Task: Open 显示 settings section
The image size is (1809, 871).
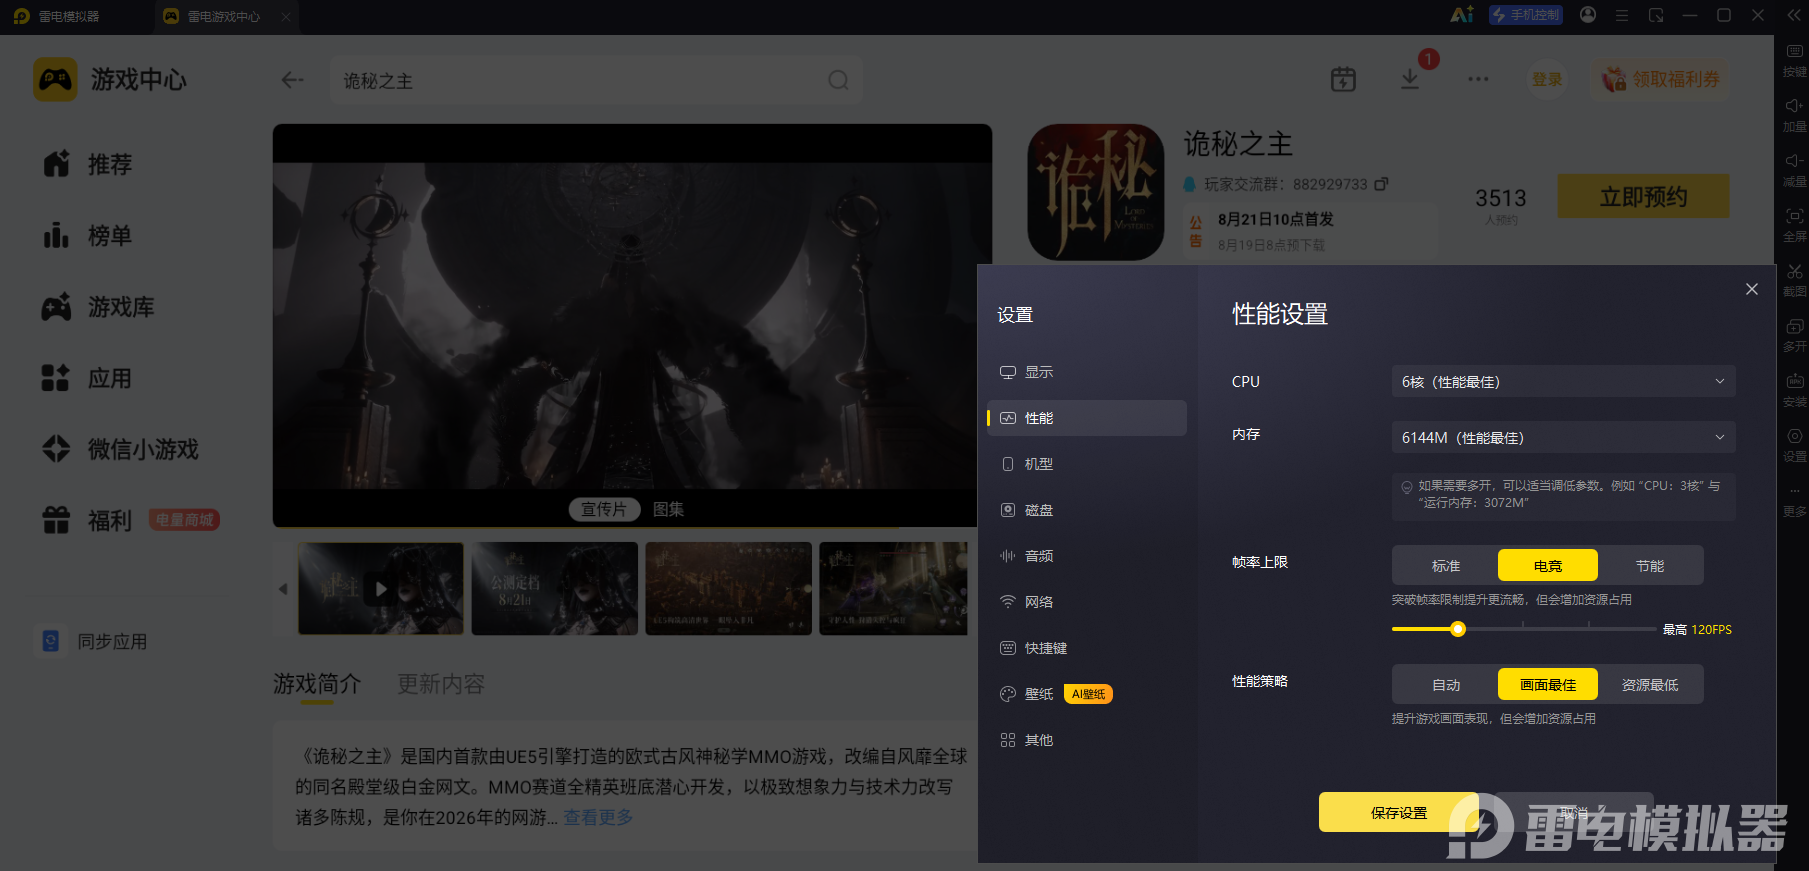Action: coord(1087,372)
